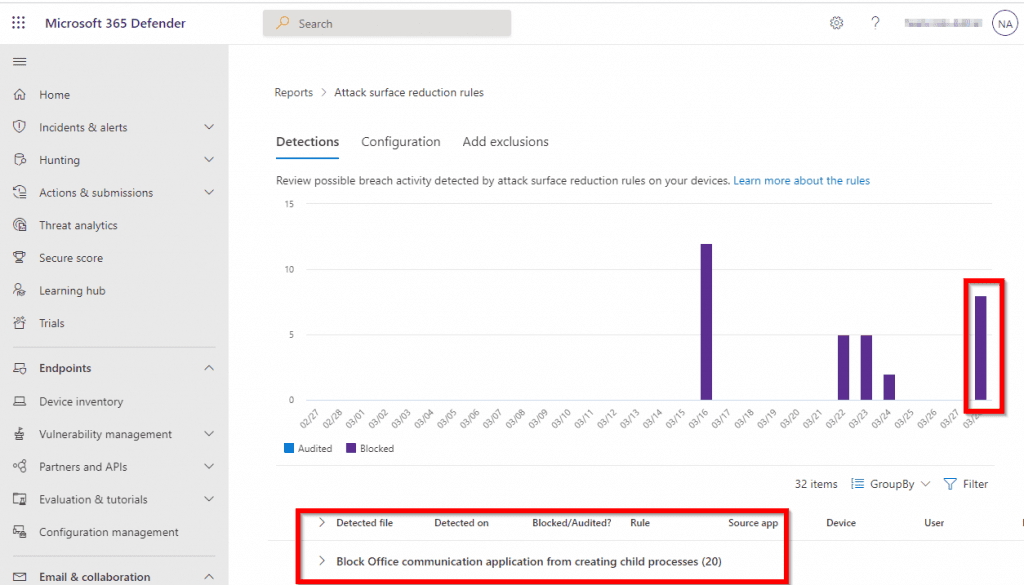
Task: Expand all groups via header chevron
Action: (x=321, y=522)
